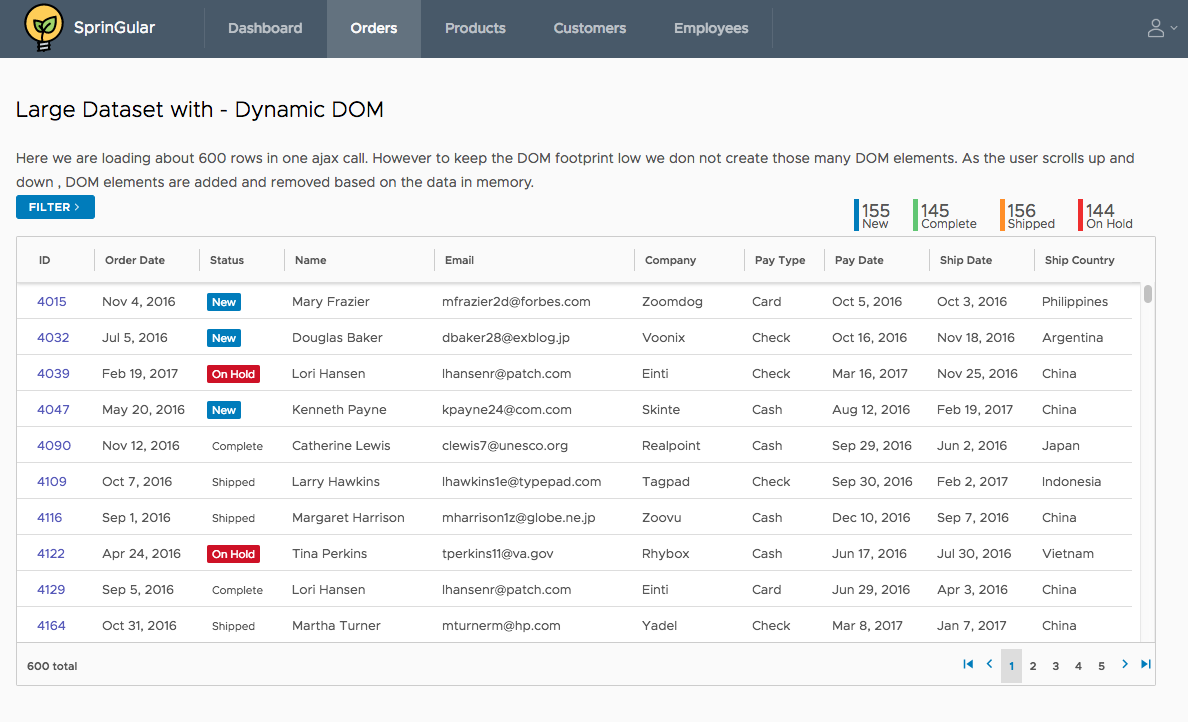Open the Dashboard tab
Image resolution: width=1188 pixels, height=722 pixels.
pyautogui.click(x=265, y=28)
